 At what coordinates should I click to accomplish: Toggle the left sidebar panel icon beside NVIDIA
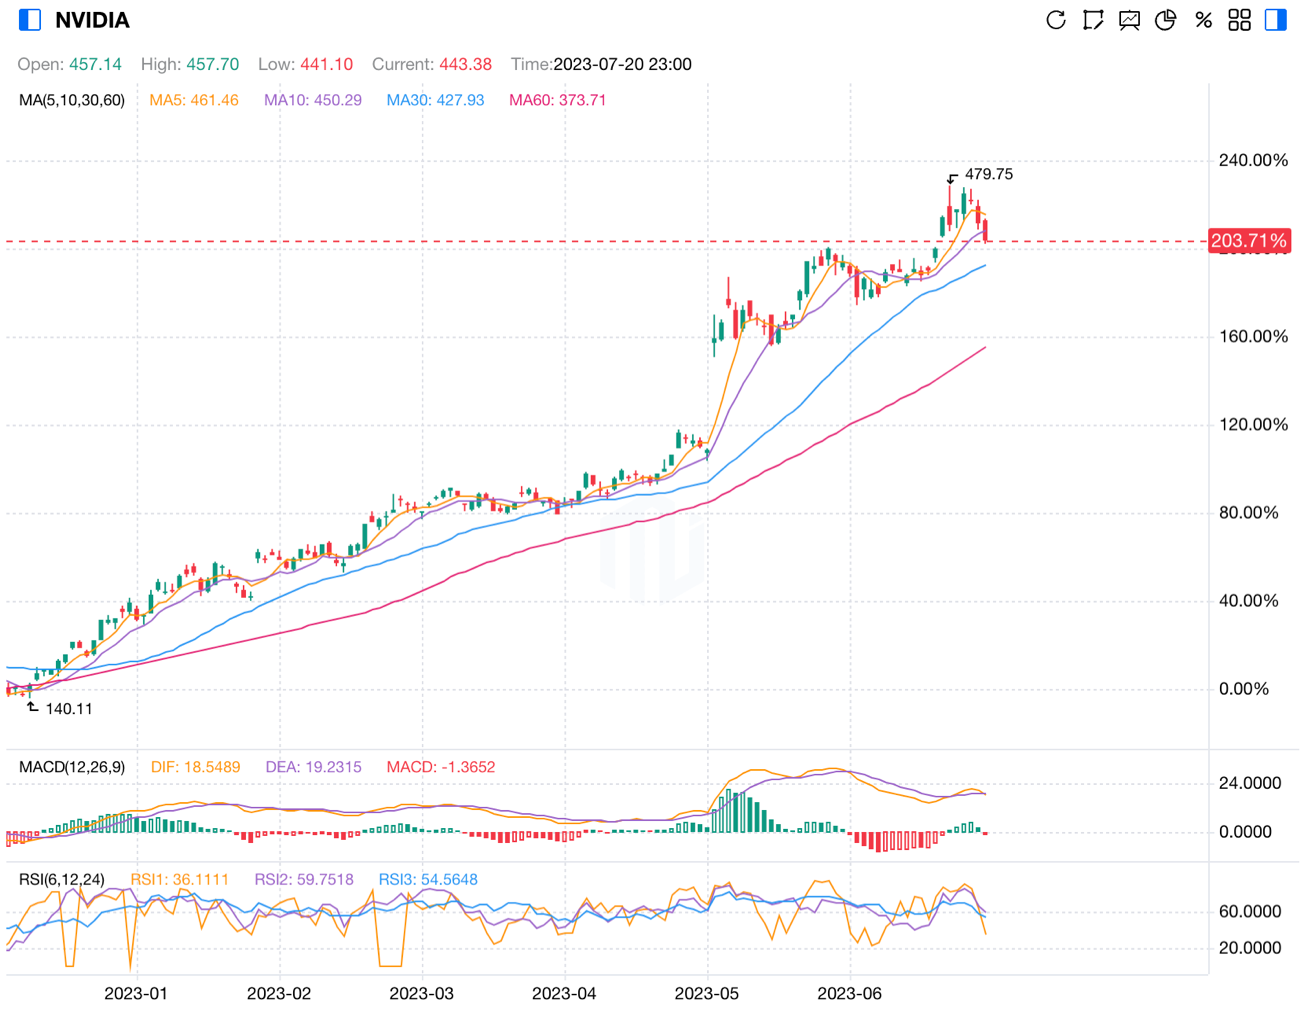coord(30,20)
